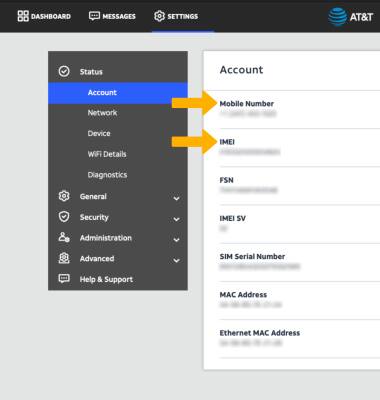
Task: Click the Advanced settings icon
Action: point(64,258)
